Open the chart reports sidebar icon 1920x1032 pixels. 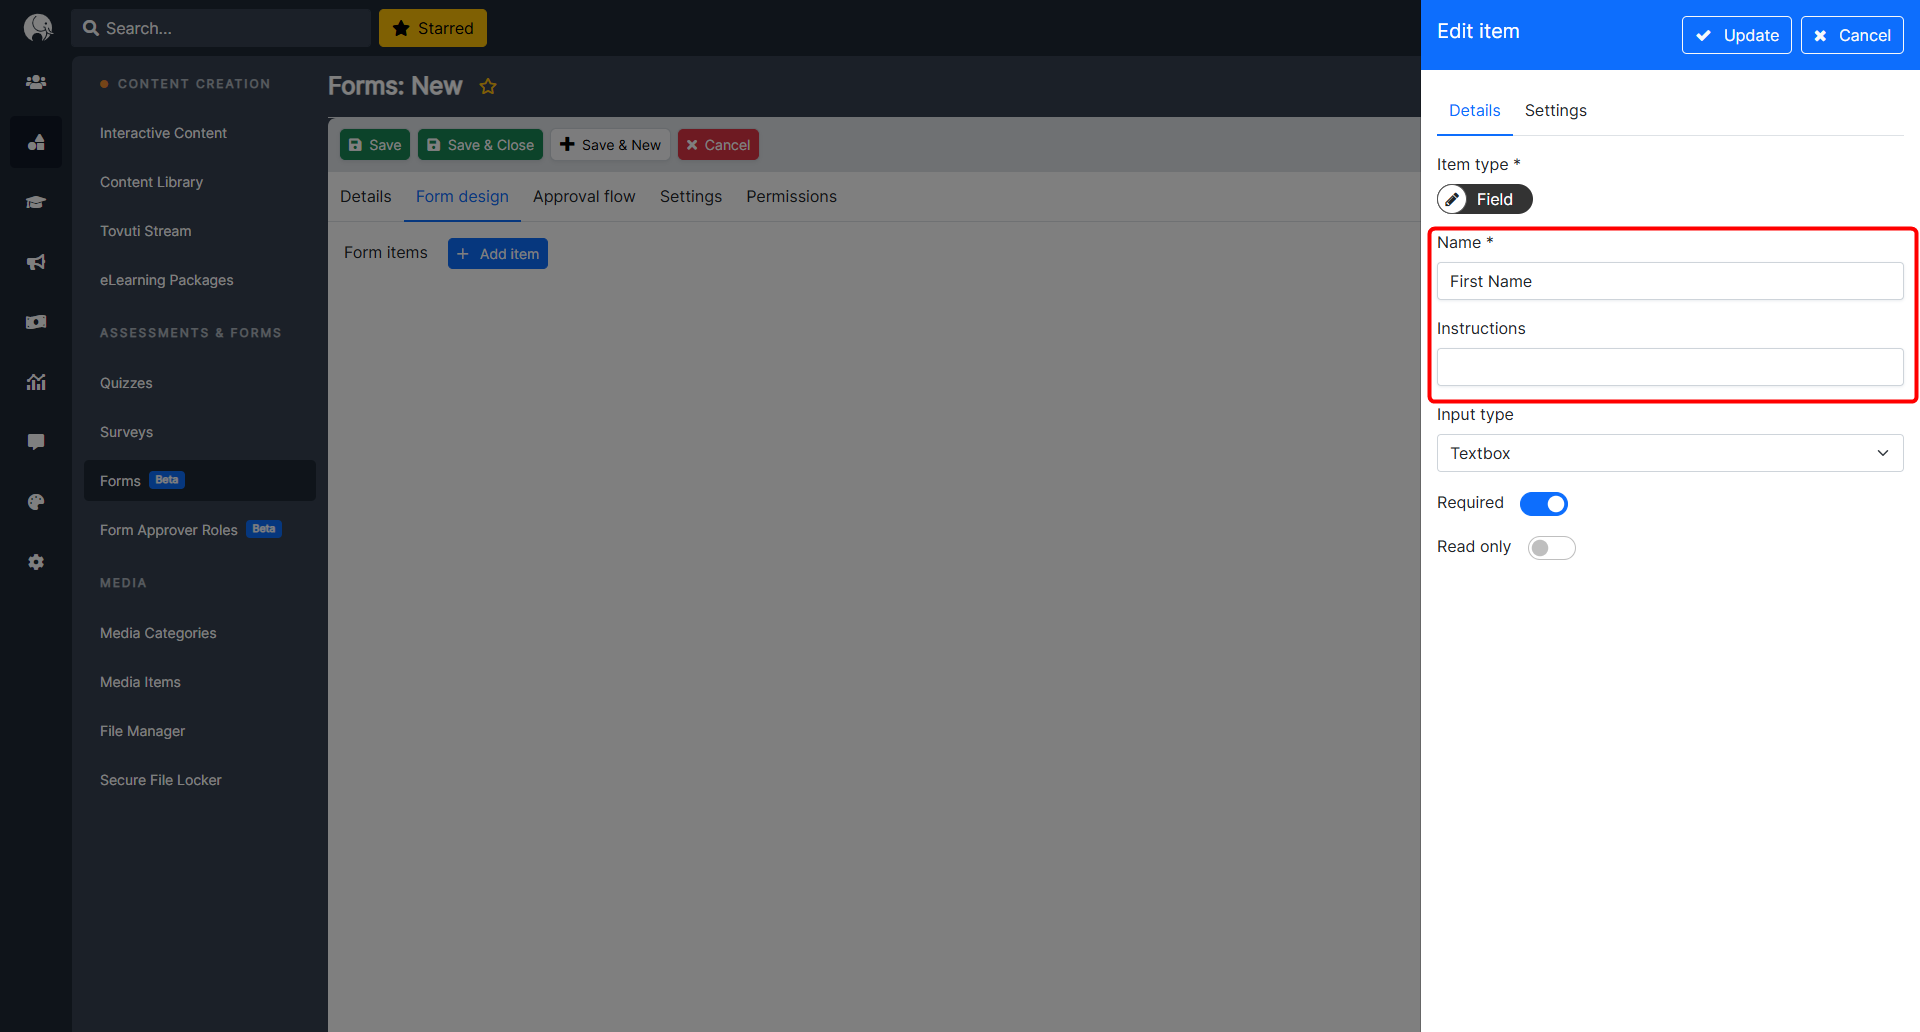[x=36, y=382]
